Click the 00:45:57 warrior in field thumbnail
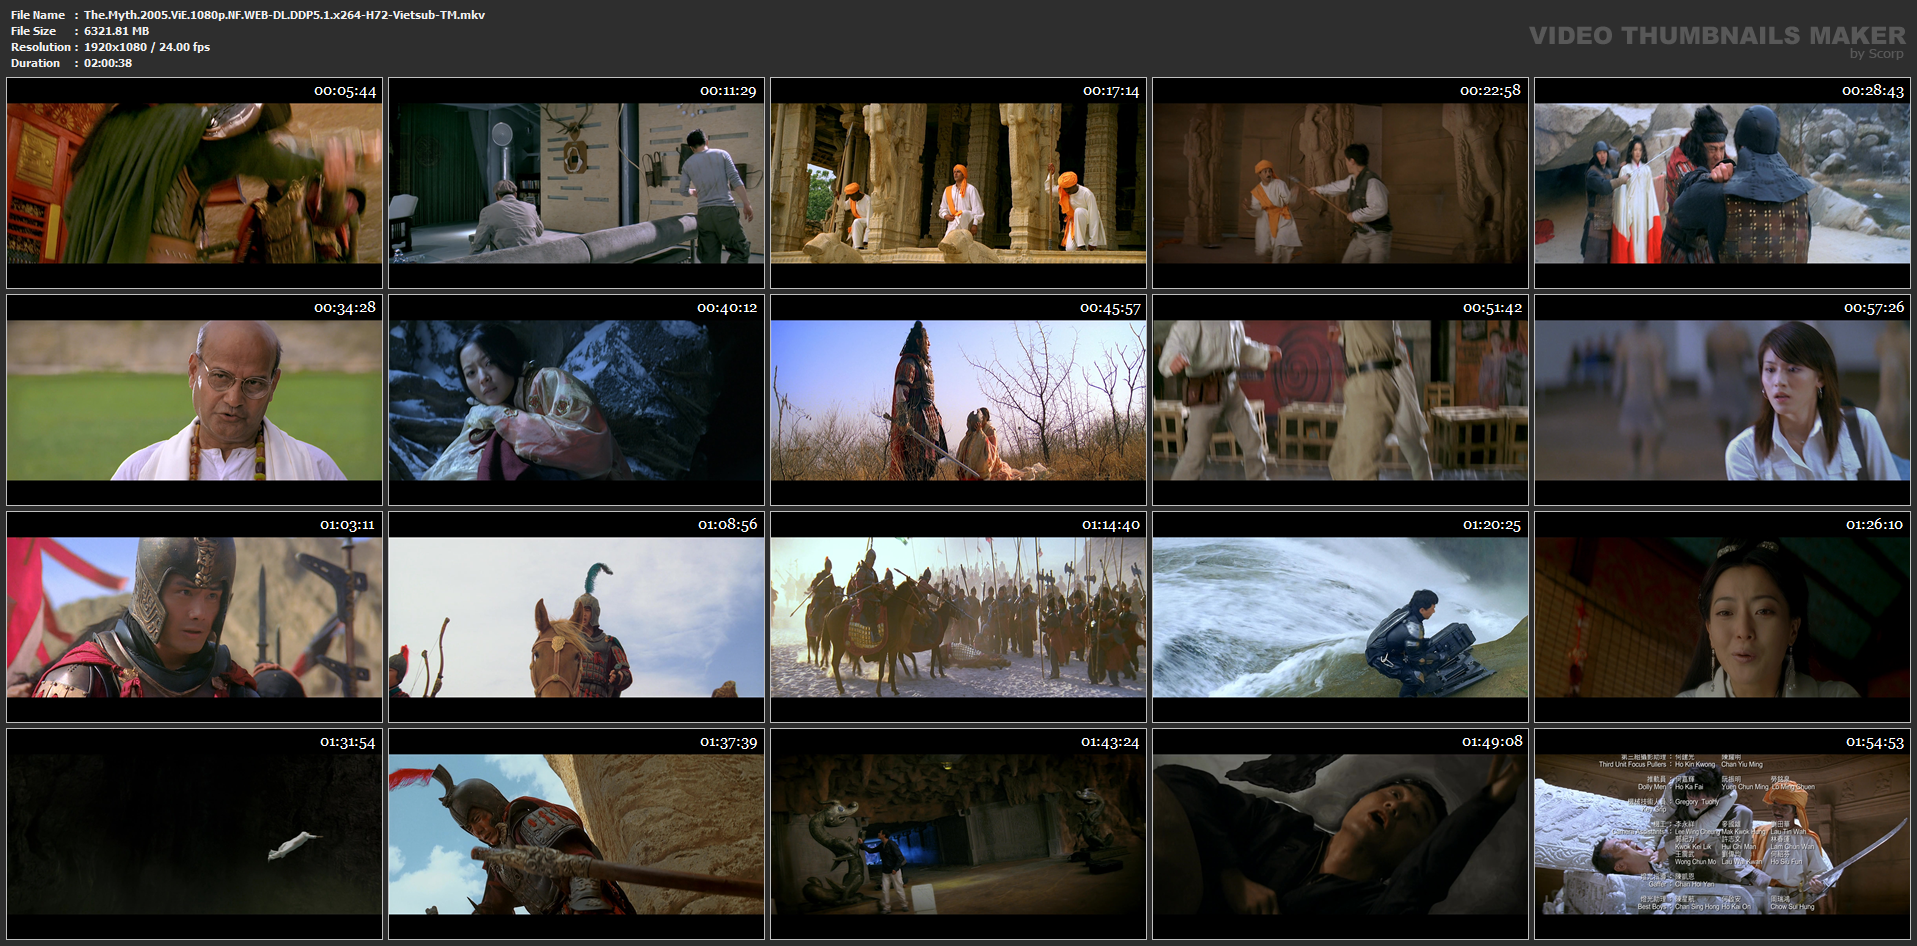The height and width of the screenshot is (946, 1917). (x=959, y=400)
